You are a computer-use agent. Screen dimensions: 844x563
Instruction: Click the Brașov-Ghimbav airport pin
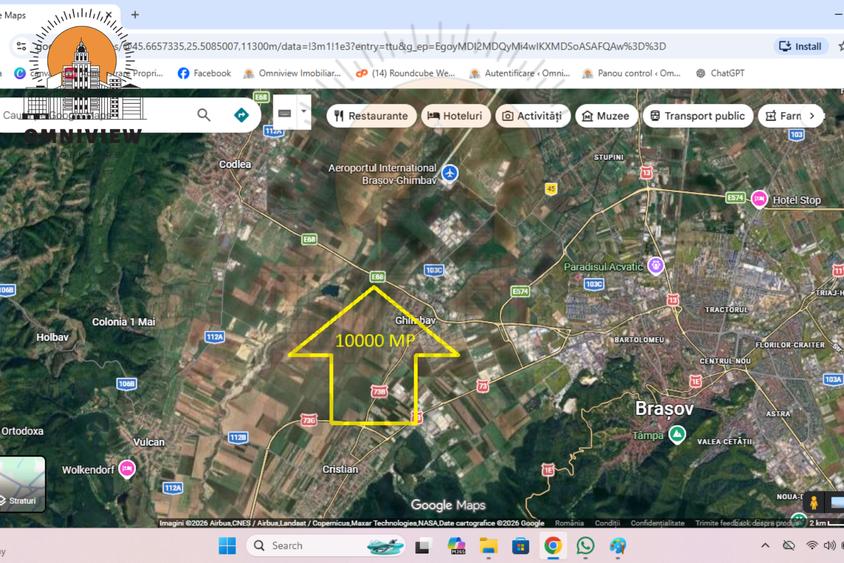pos(450,173)
